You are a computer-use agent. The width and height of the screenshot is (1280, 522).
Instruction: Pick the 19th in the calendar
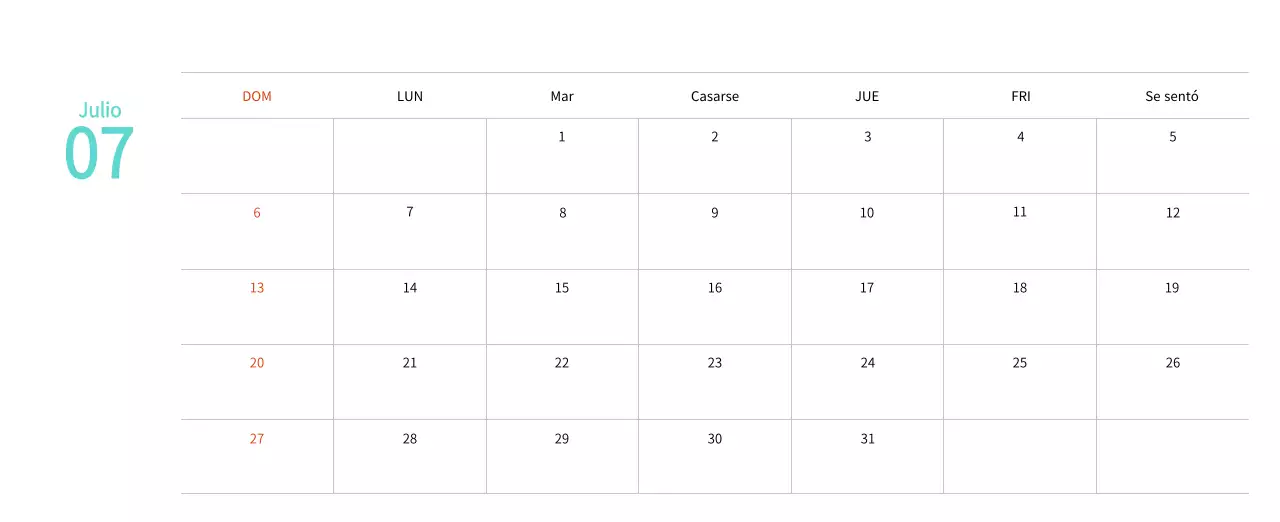[x=1173, y=288]
